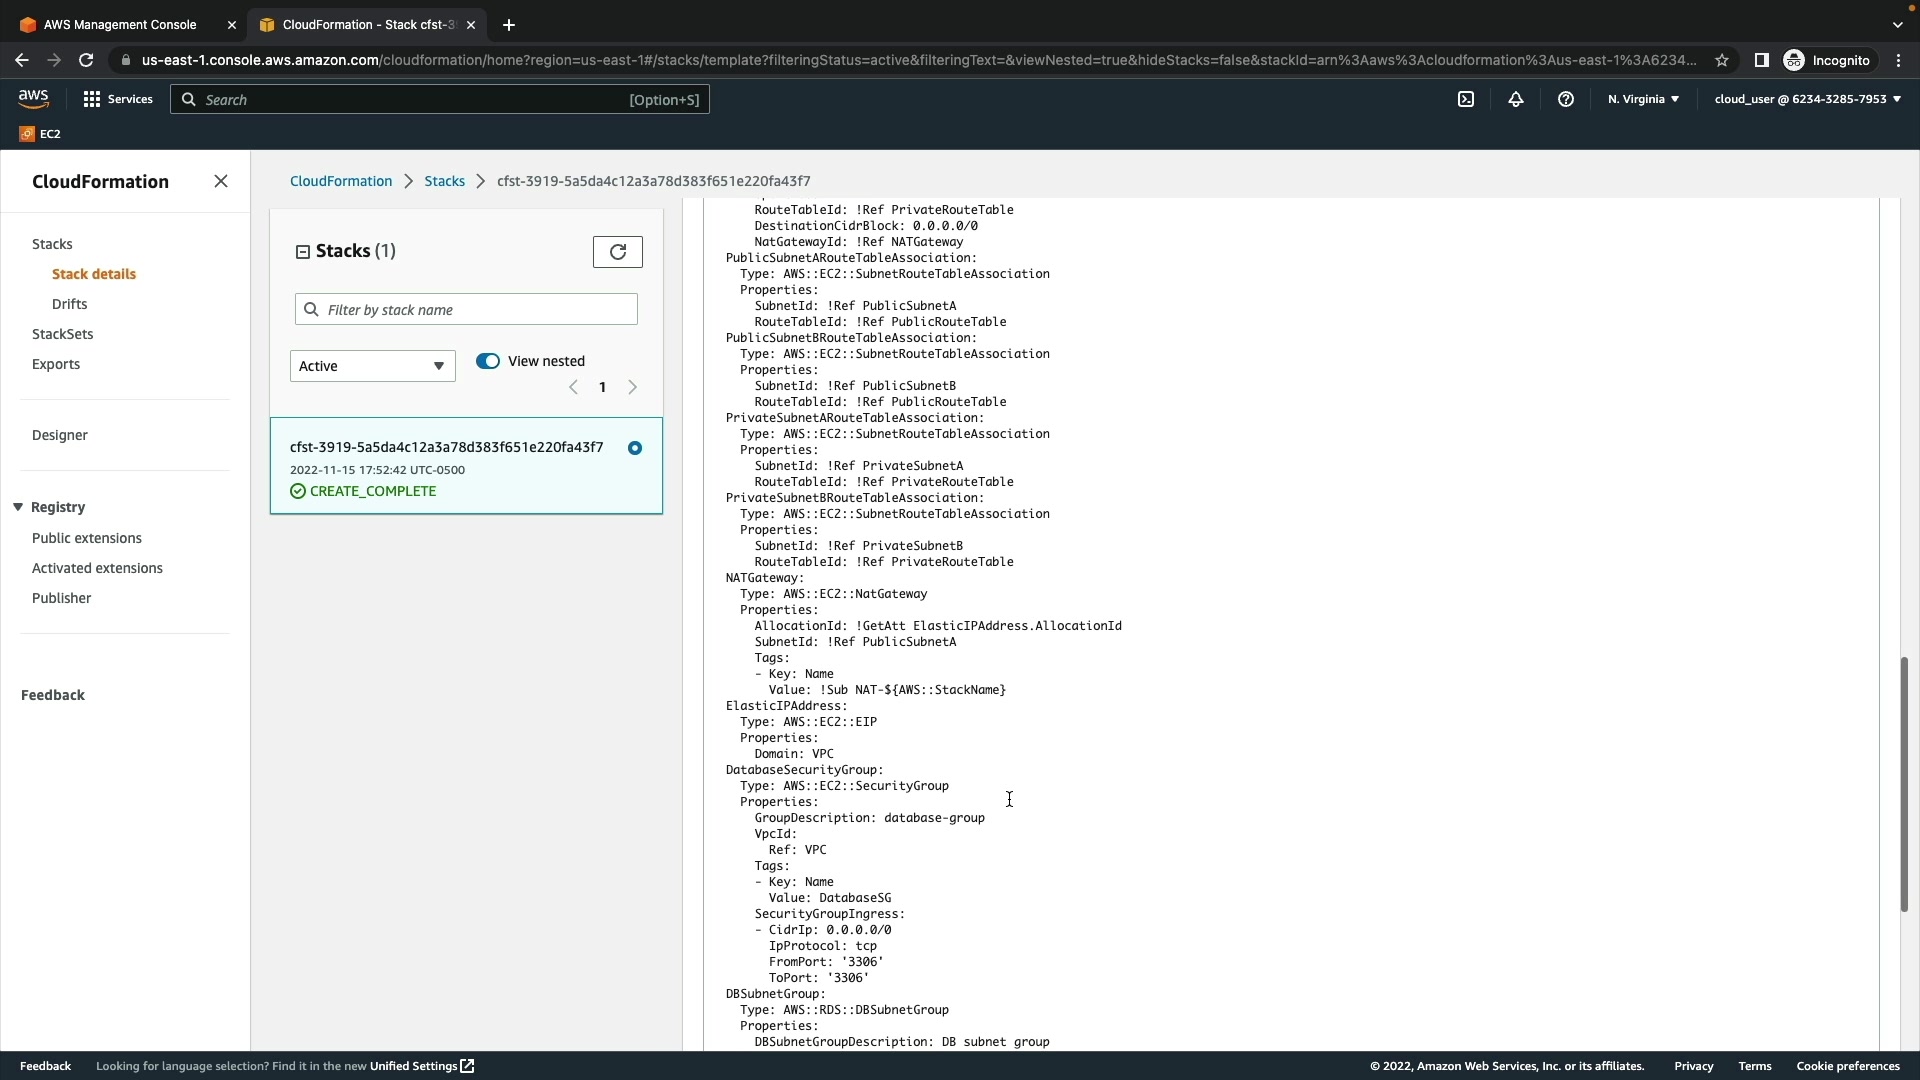Open the notifications bell

pyautogui.click(x=1516, y=99)
